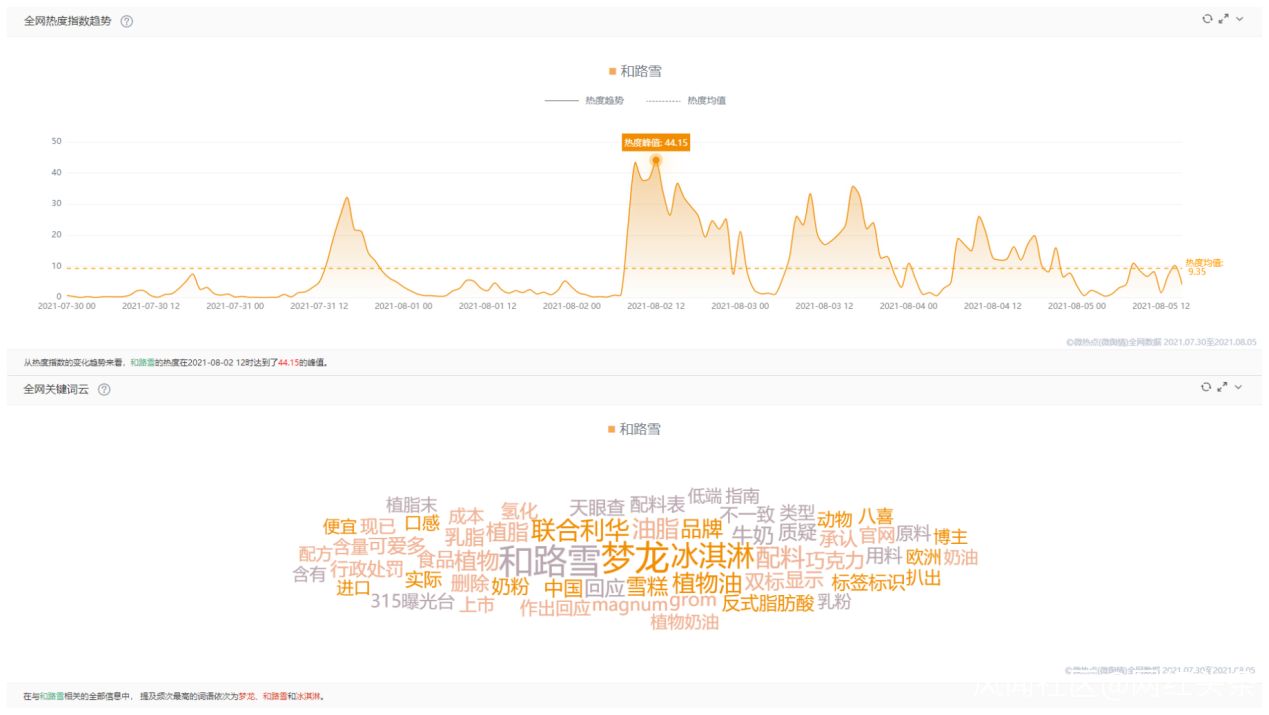
Task: Select grom in the word cloud
Action: point(693,601)
